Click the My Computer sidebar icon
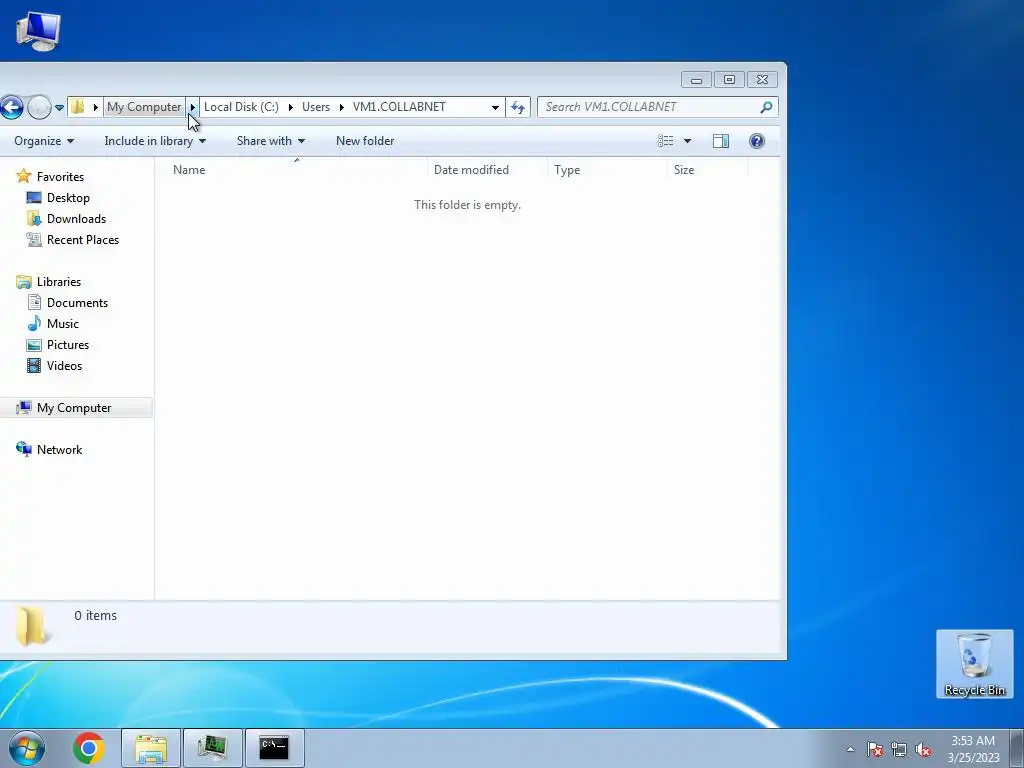This screenshot has width=1024, height=768. coord(24,408)
